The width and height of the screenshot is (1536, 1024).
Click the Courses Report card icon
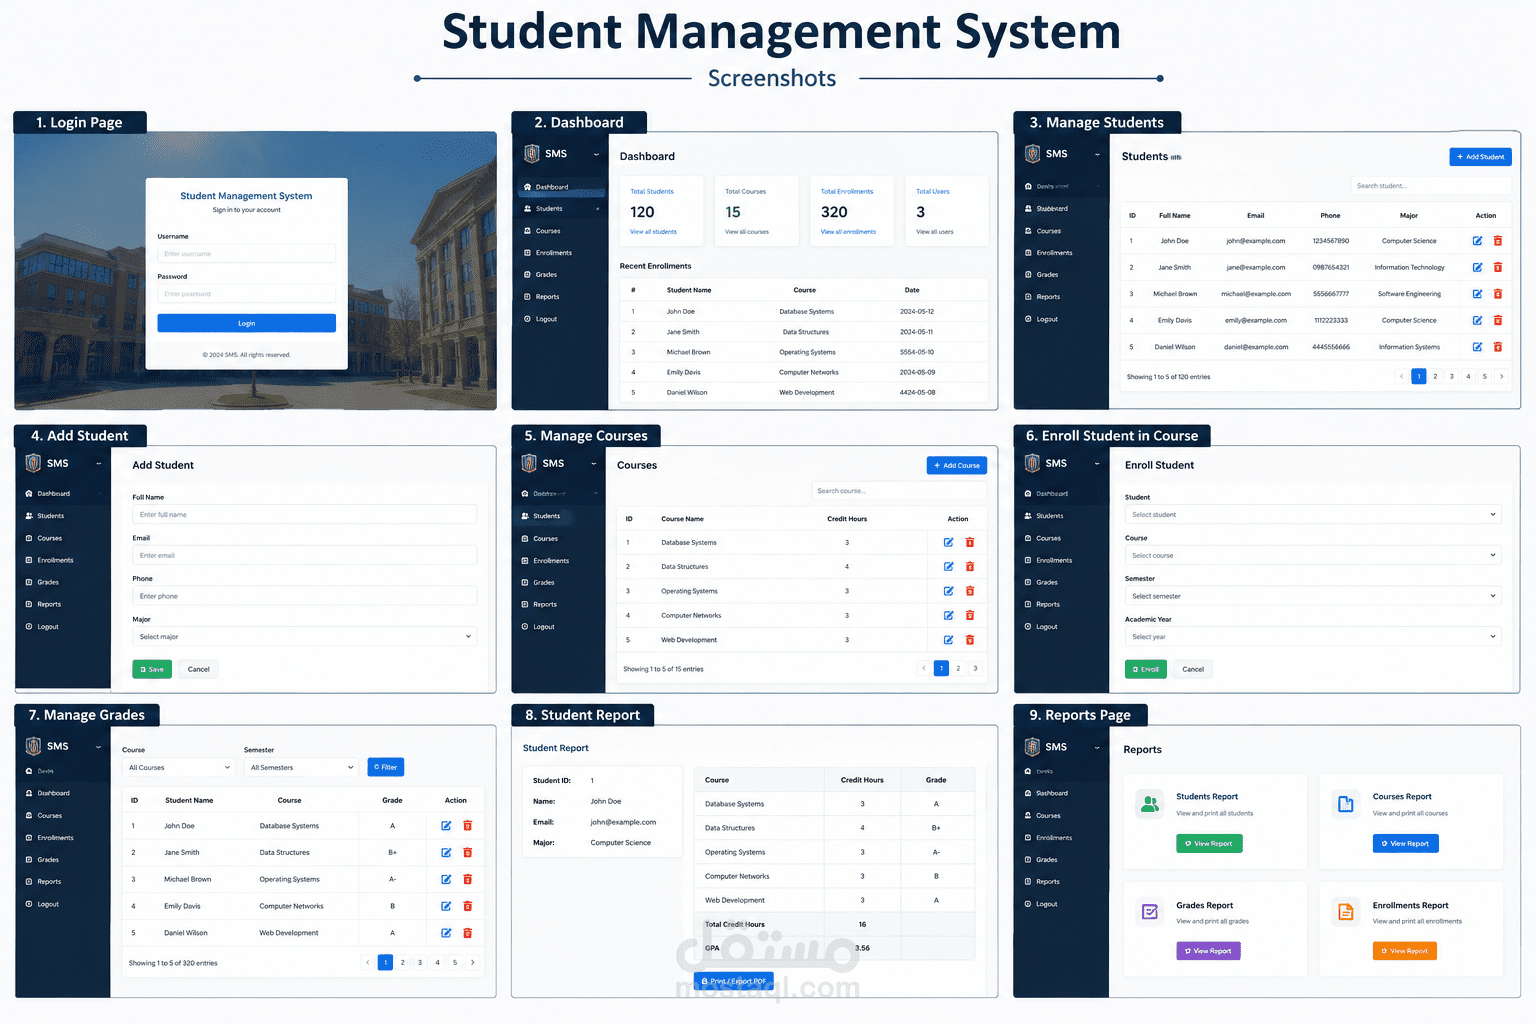click(x=1346, y=804)
